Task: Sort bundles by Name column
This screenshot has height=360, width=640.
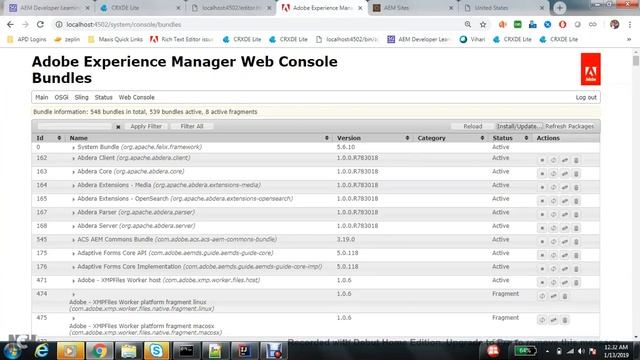Action: [199, 138]
